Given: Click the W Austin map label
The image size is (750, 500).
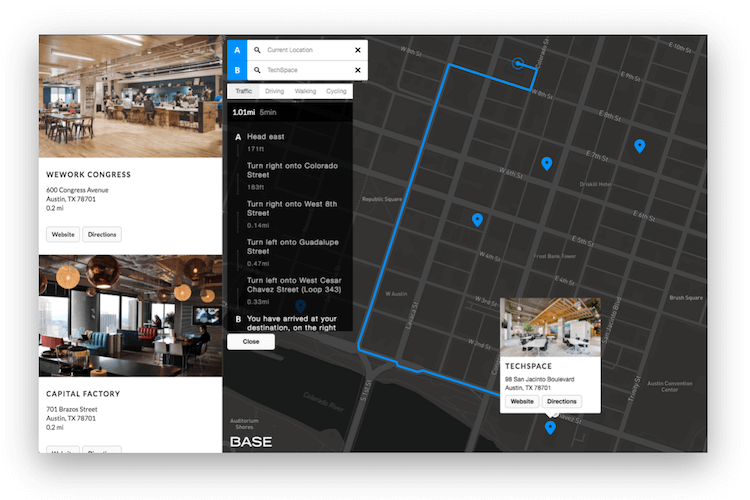Looking at the screenshot, I should pos(396,294).
